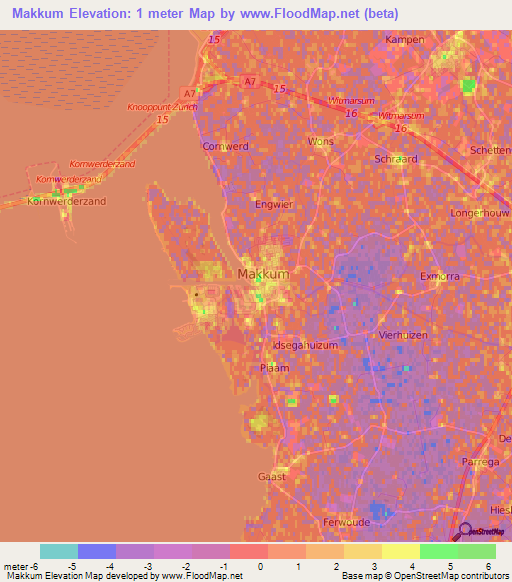This screenshot has width=512, height=582.
Task: Click the bright green 5 meter legend swatch
Action: [x=439, y=552]
